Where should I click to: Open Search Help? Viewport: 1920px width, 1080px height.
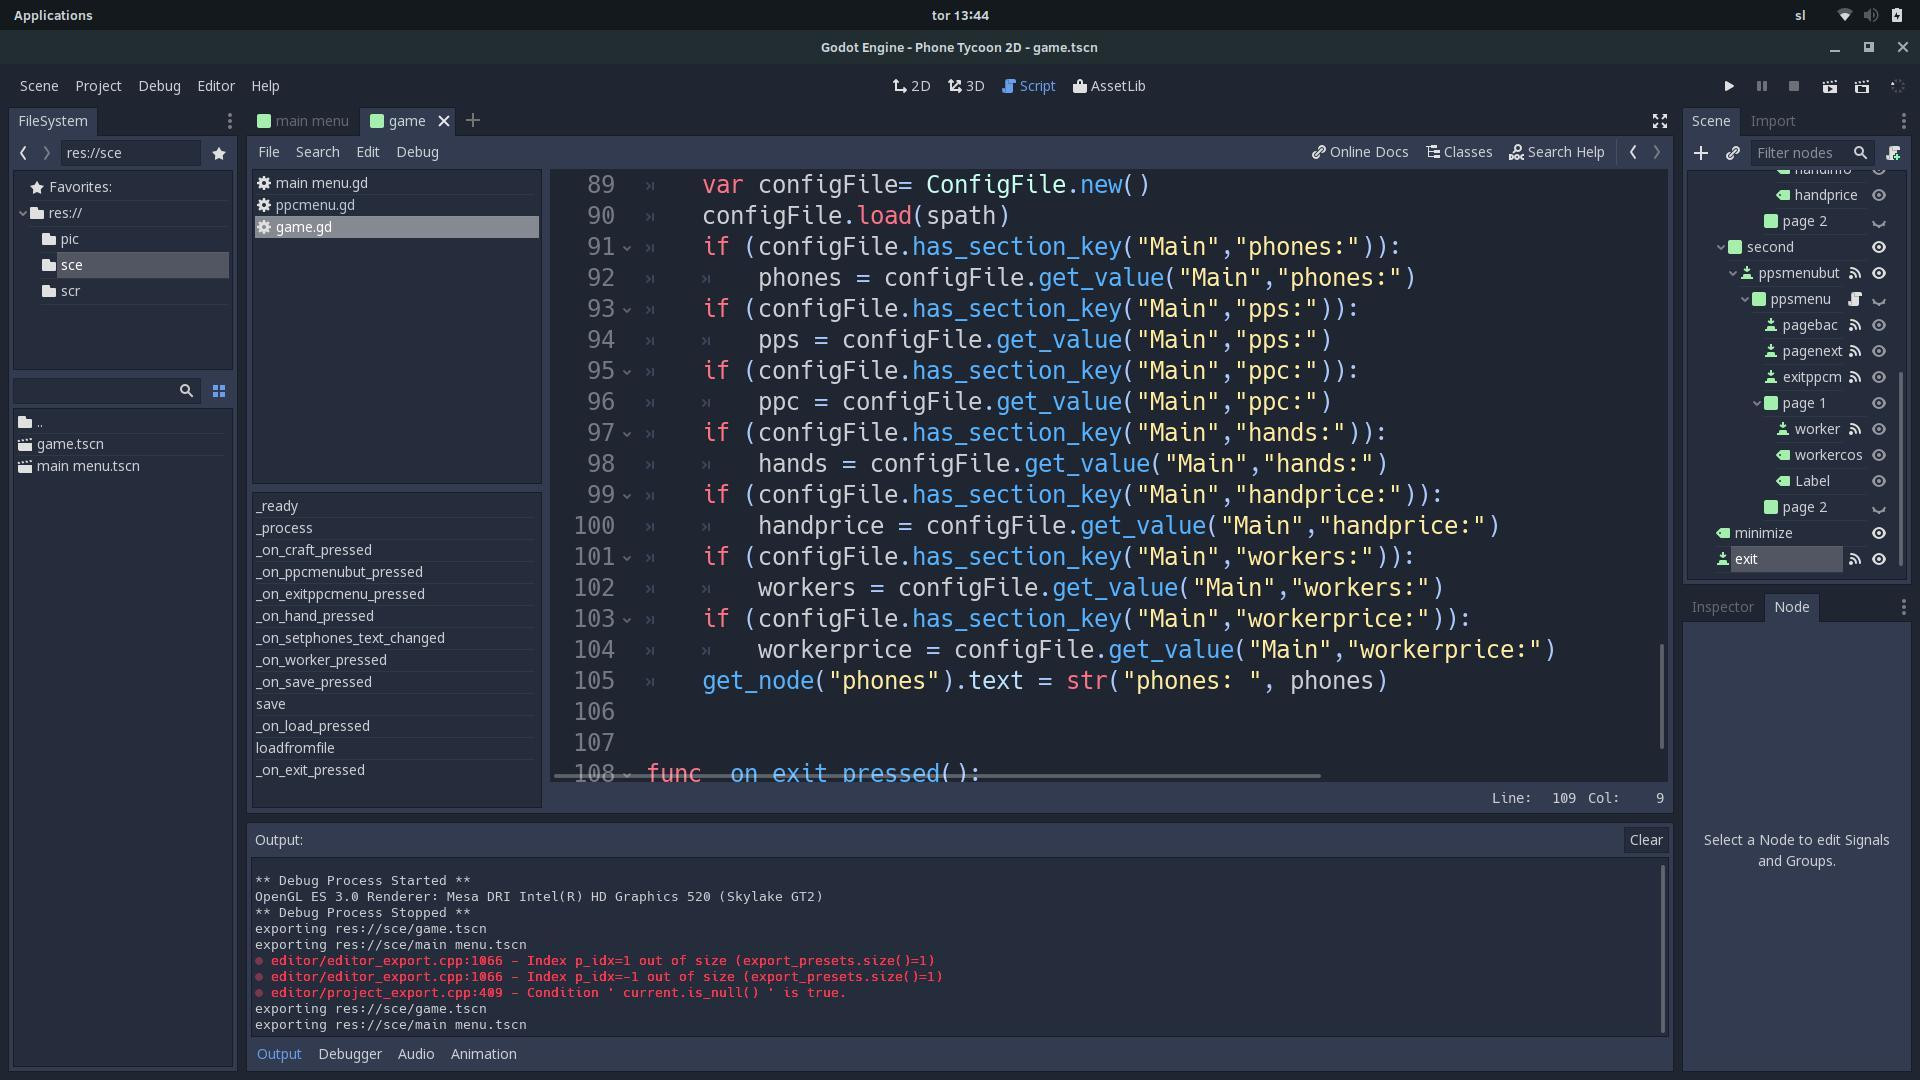pyautogui.click(x=1556, y=152)
